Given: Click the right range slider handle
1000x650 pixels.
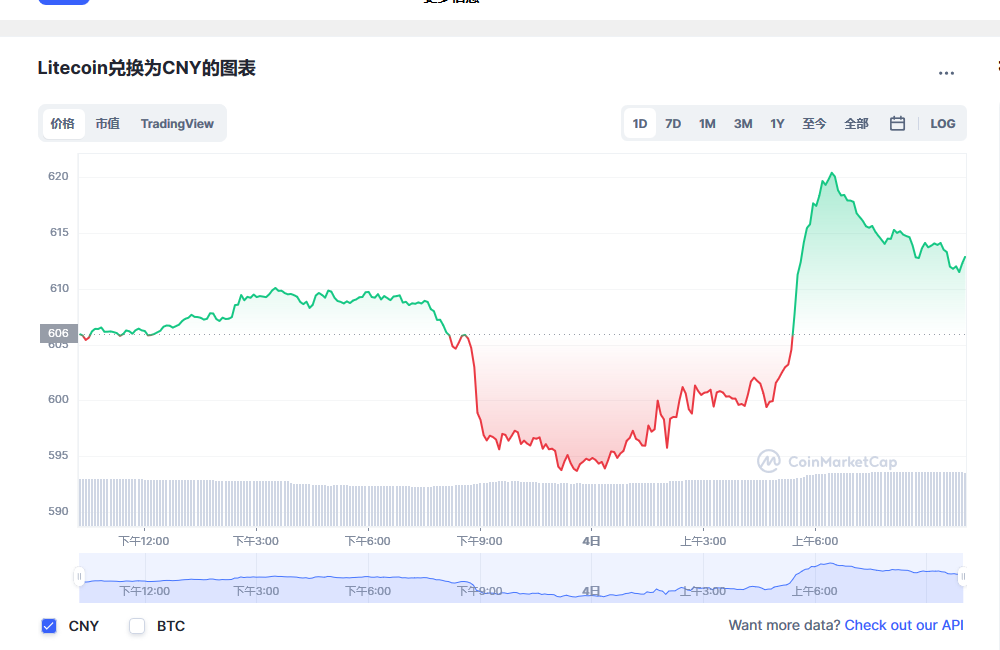Looking at the screenshot, I should (962, 576).
